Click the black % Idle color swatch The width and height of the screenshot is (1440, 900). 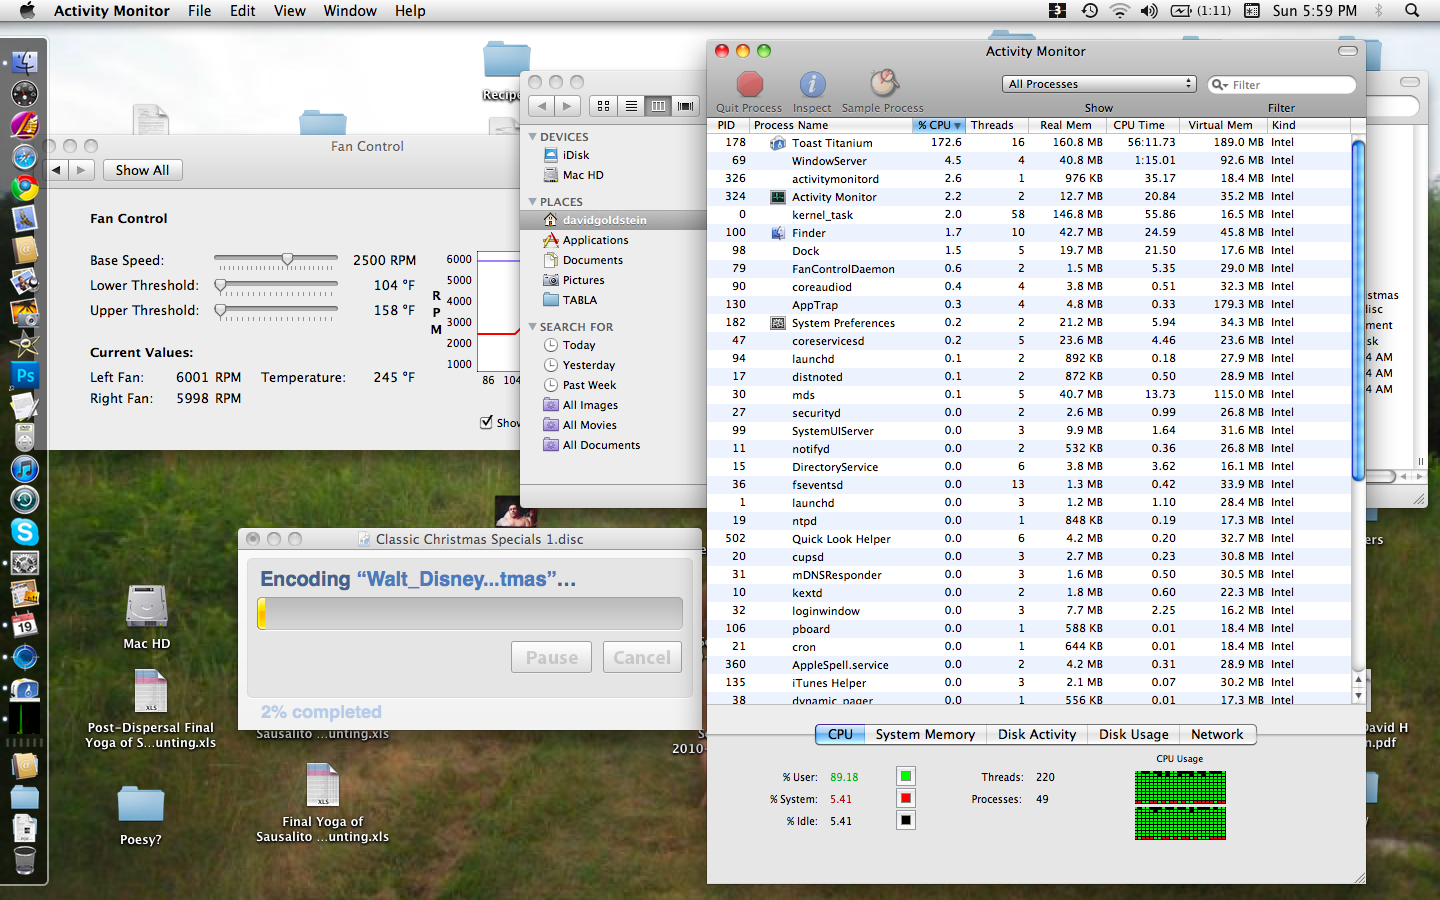point(905,820)
